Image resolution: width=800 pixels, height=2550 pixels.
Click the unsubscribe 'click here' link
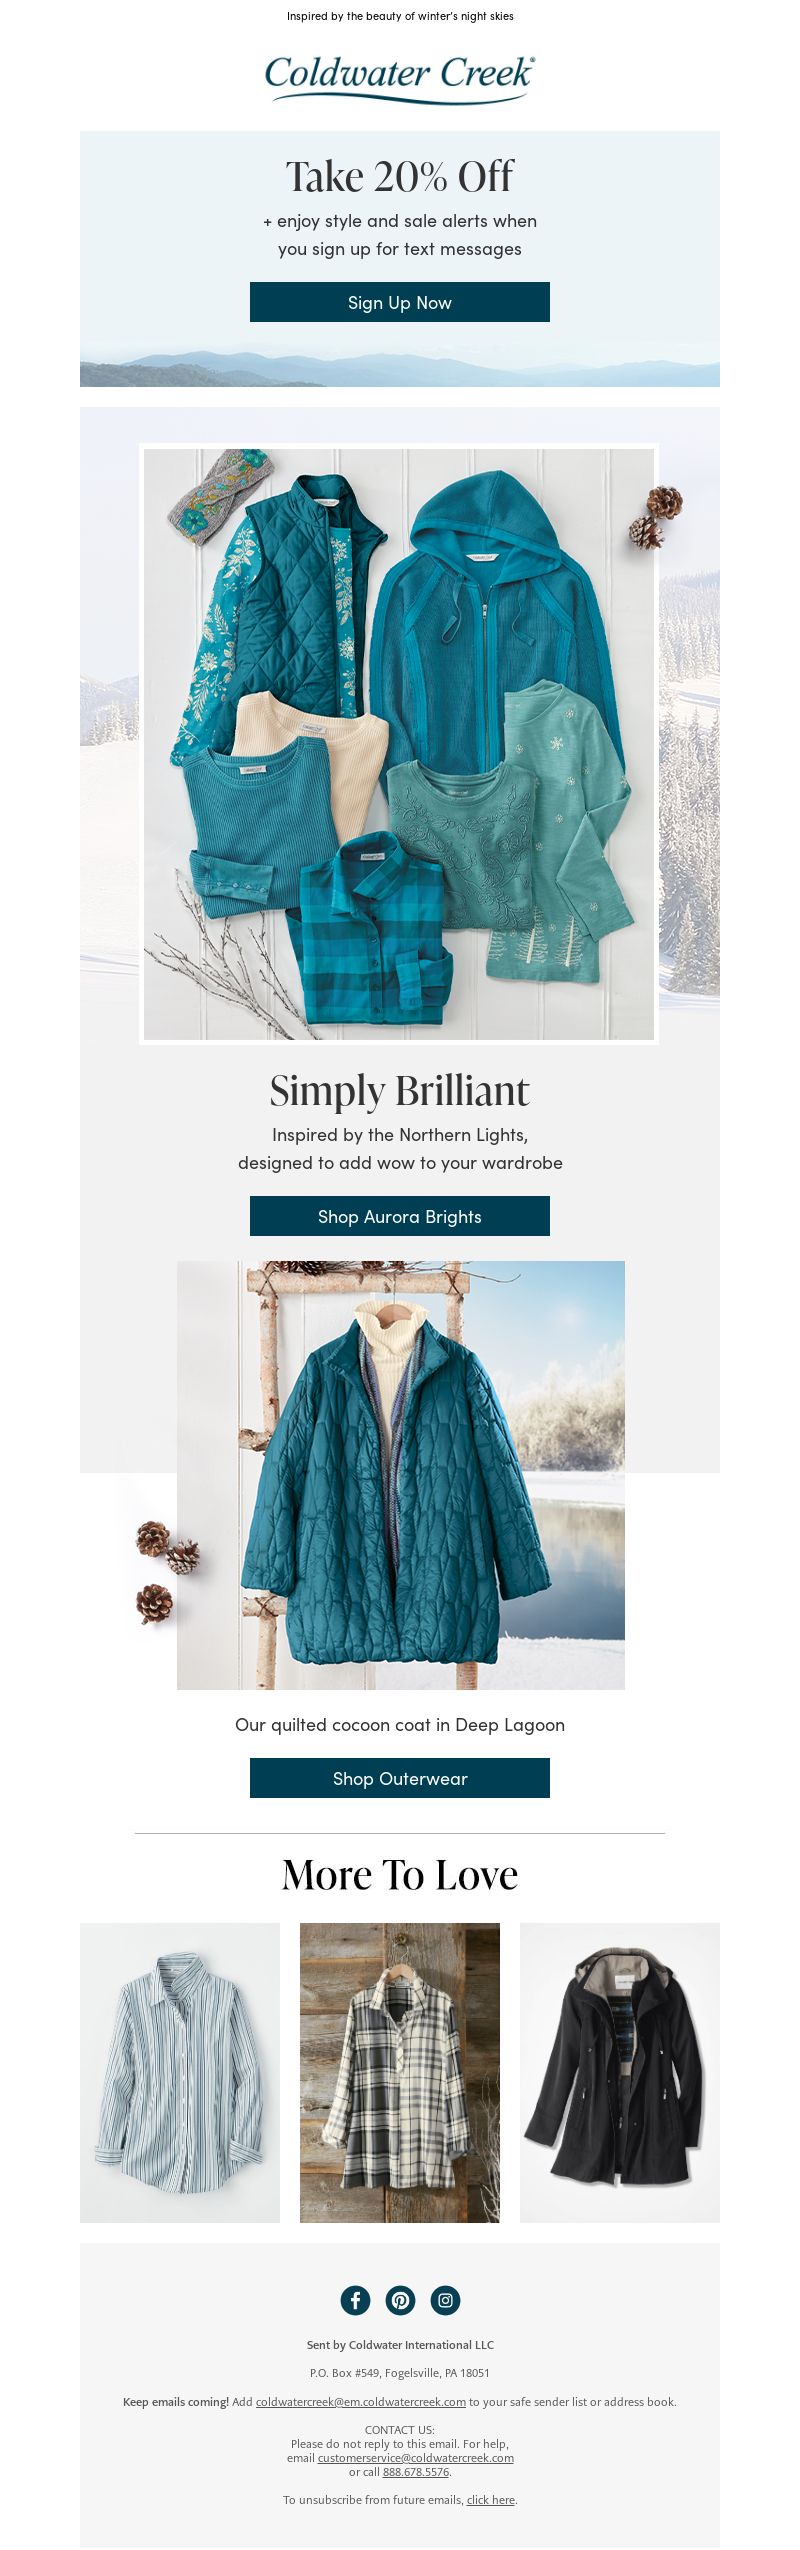coord(491,2500)
